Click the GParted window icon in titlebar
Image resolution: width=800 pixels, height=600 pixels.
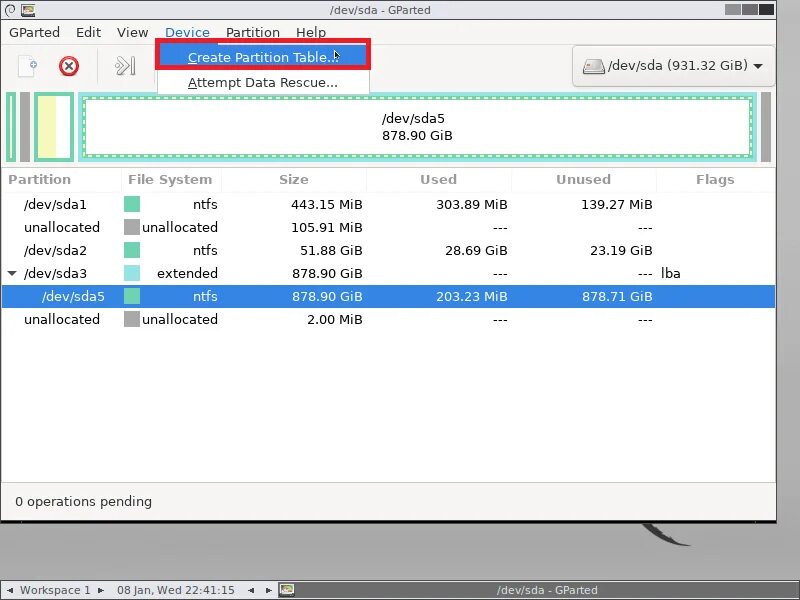(x=27, y=10)
